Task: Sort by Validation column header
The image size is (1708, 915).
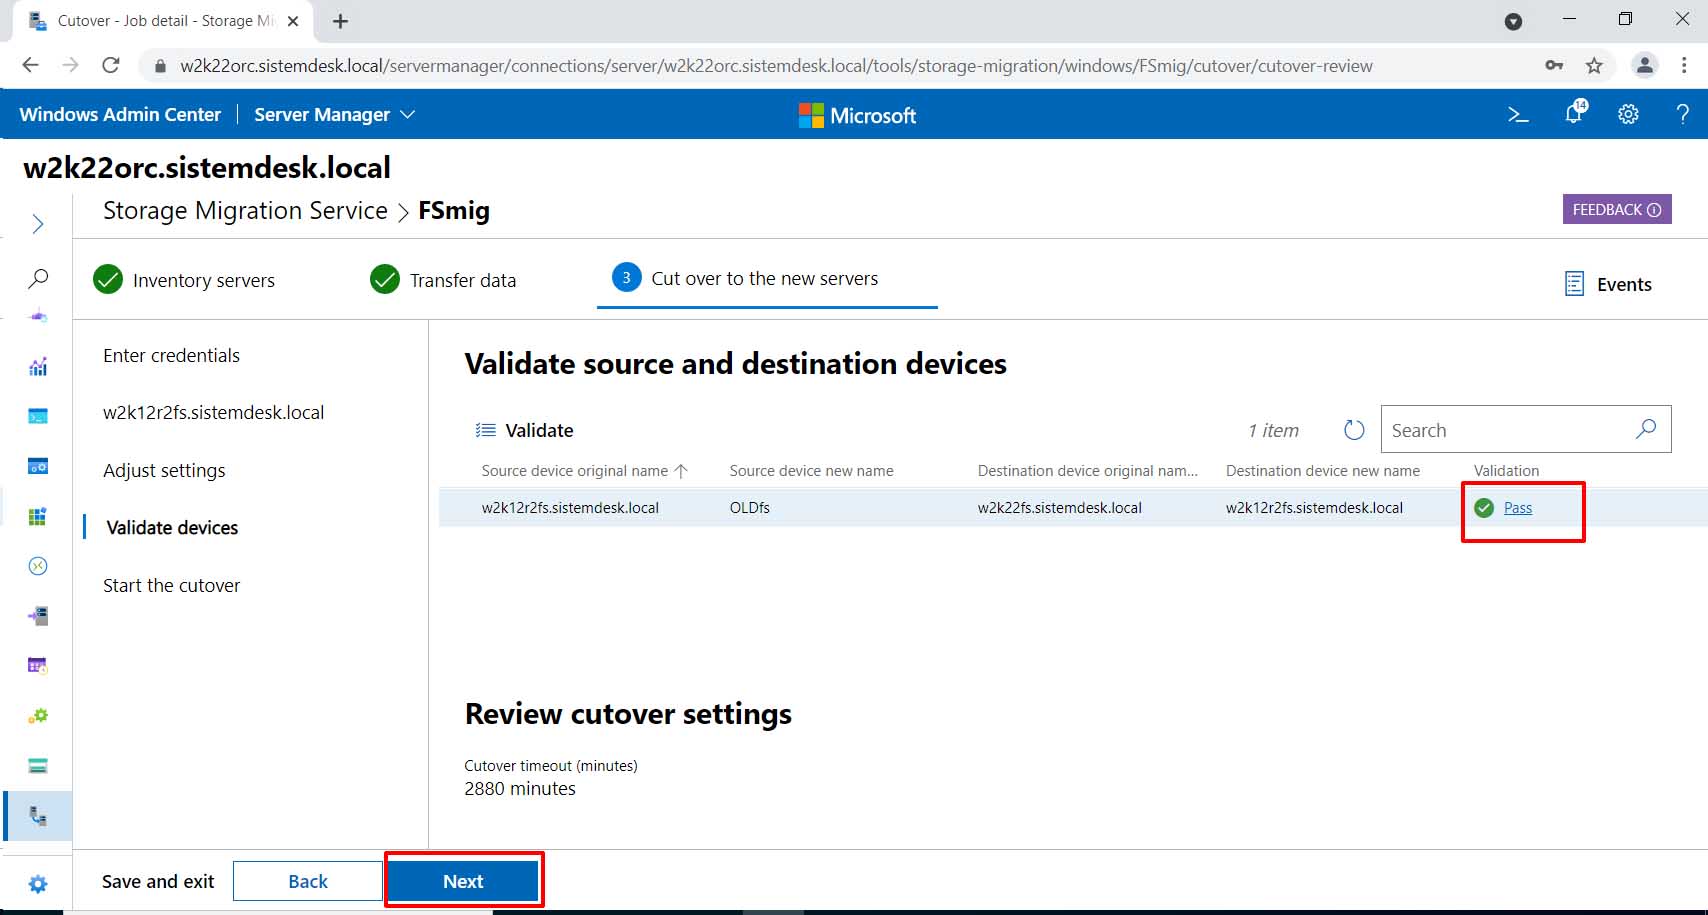Action: (1506, 471)
